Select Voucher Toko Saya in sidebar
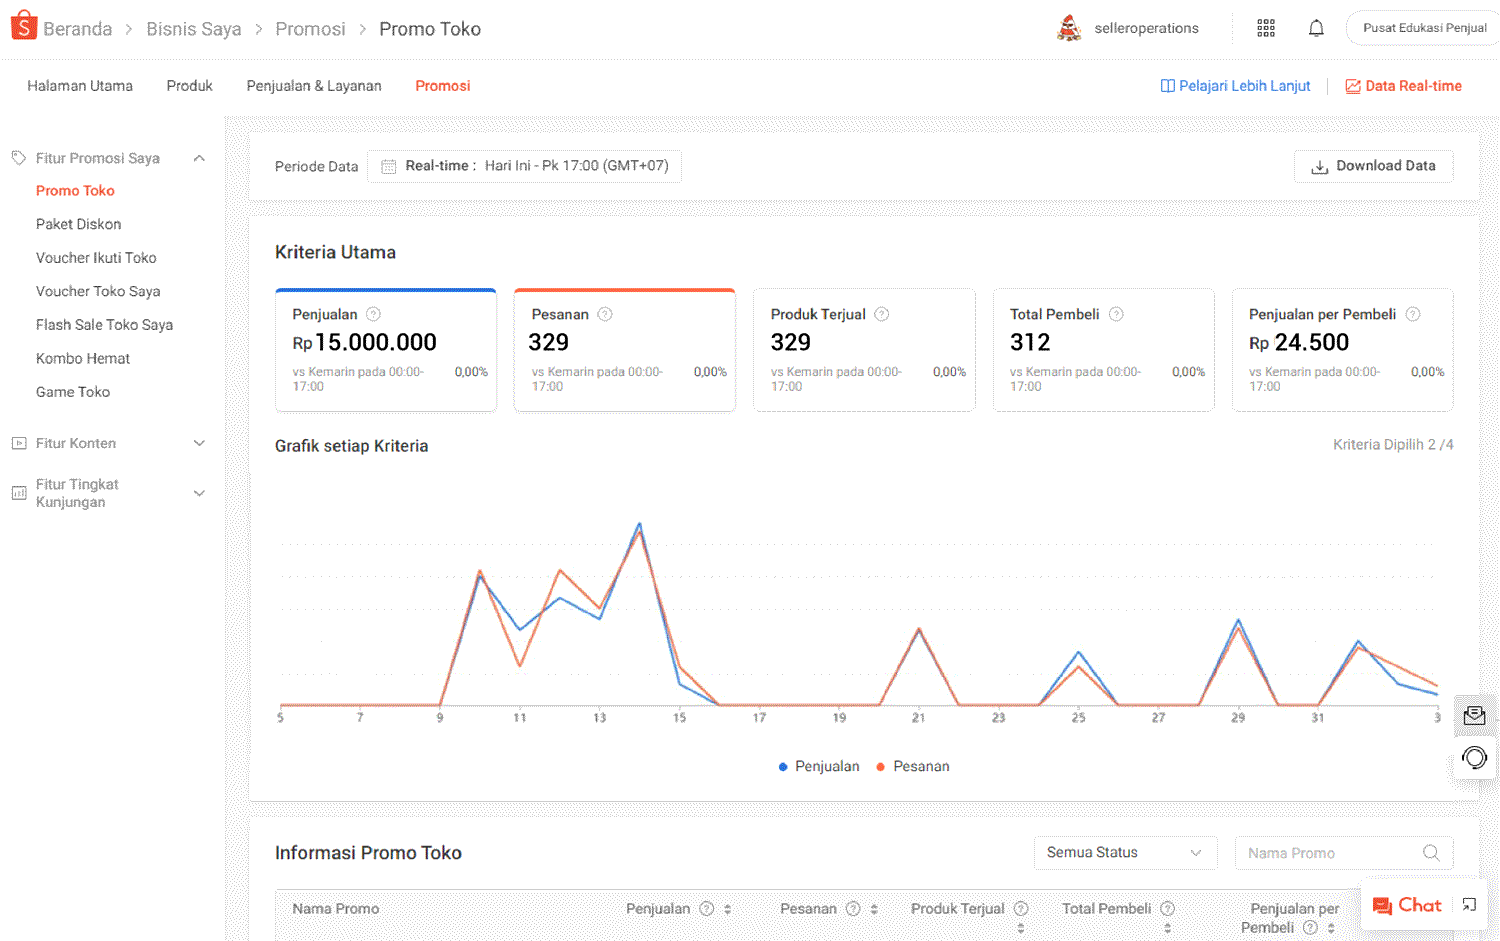This screenshot has width=1500, height=941. click(x=98, y=291)
